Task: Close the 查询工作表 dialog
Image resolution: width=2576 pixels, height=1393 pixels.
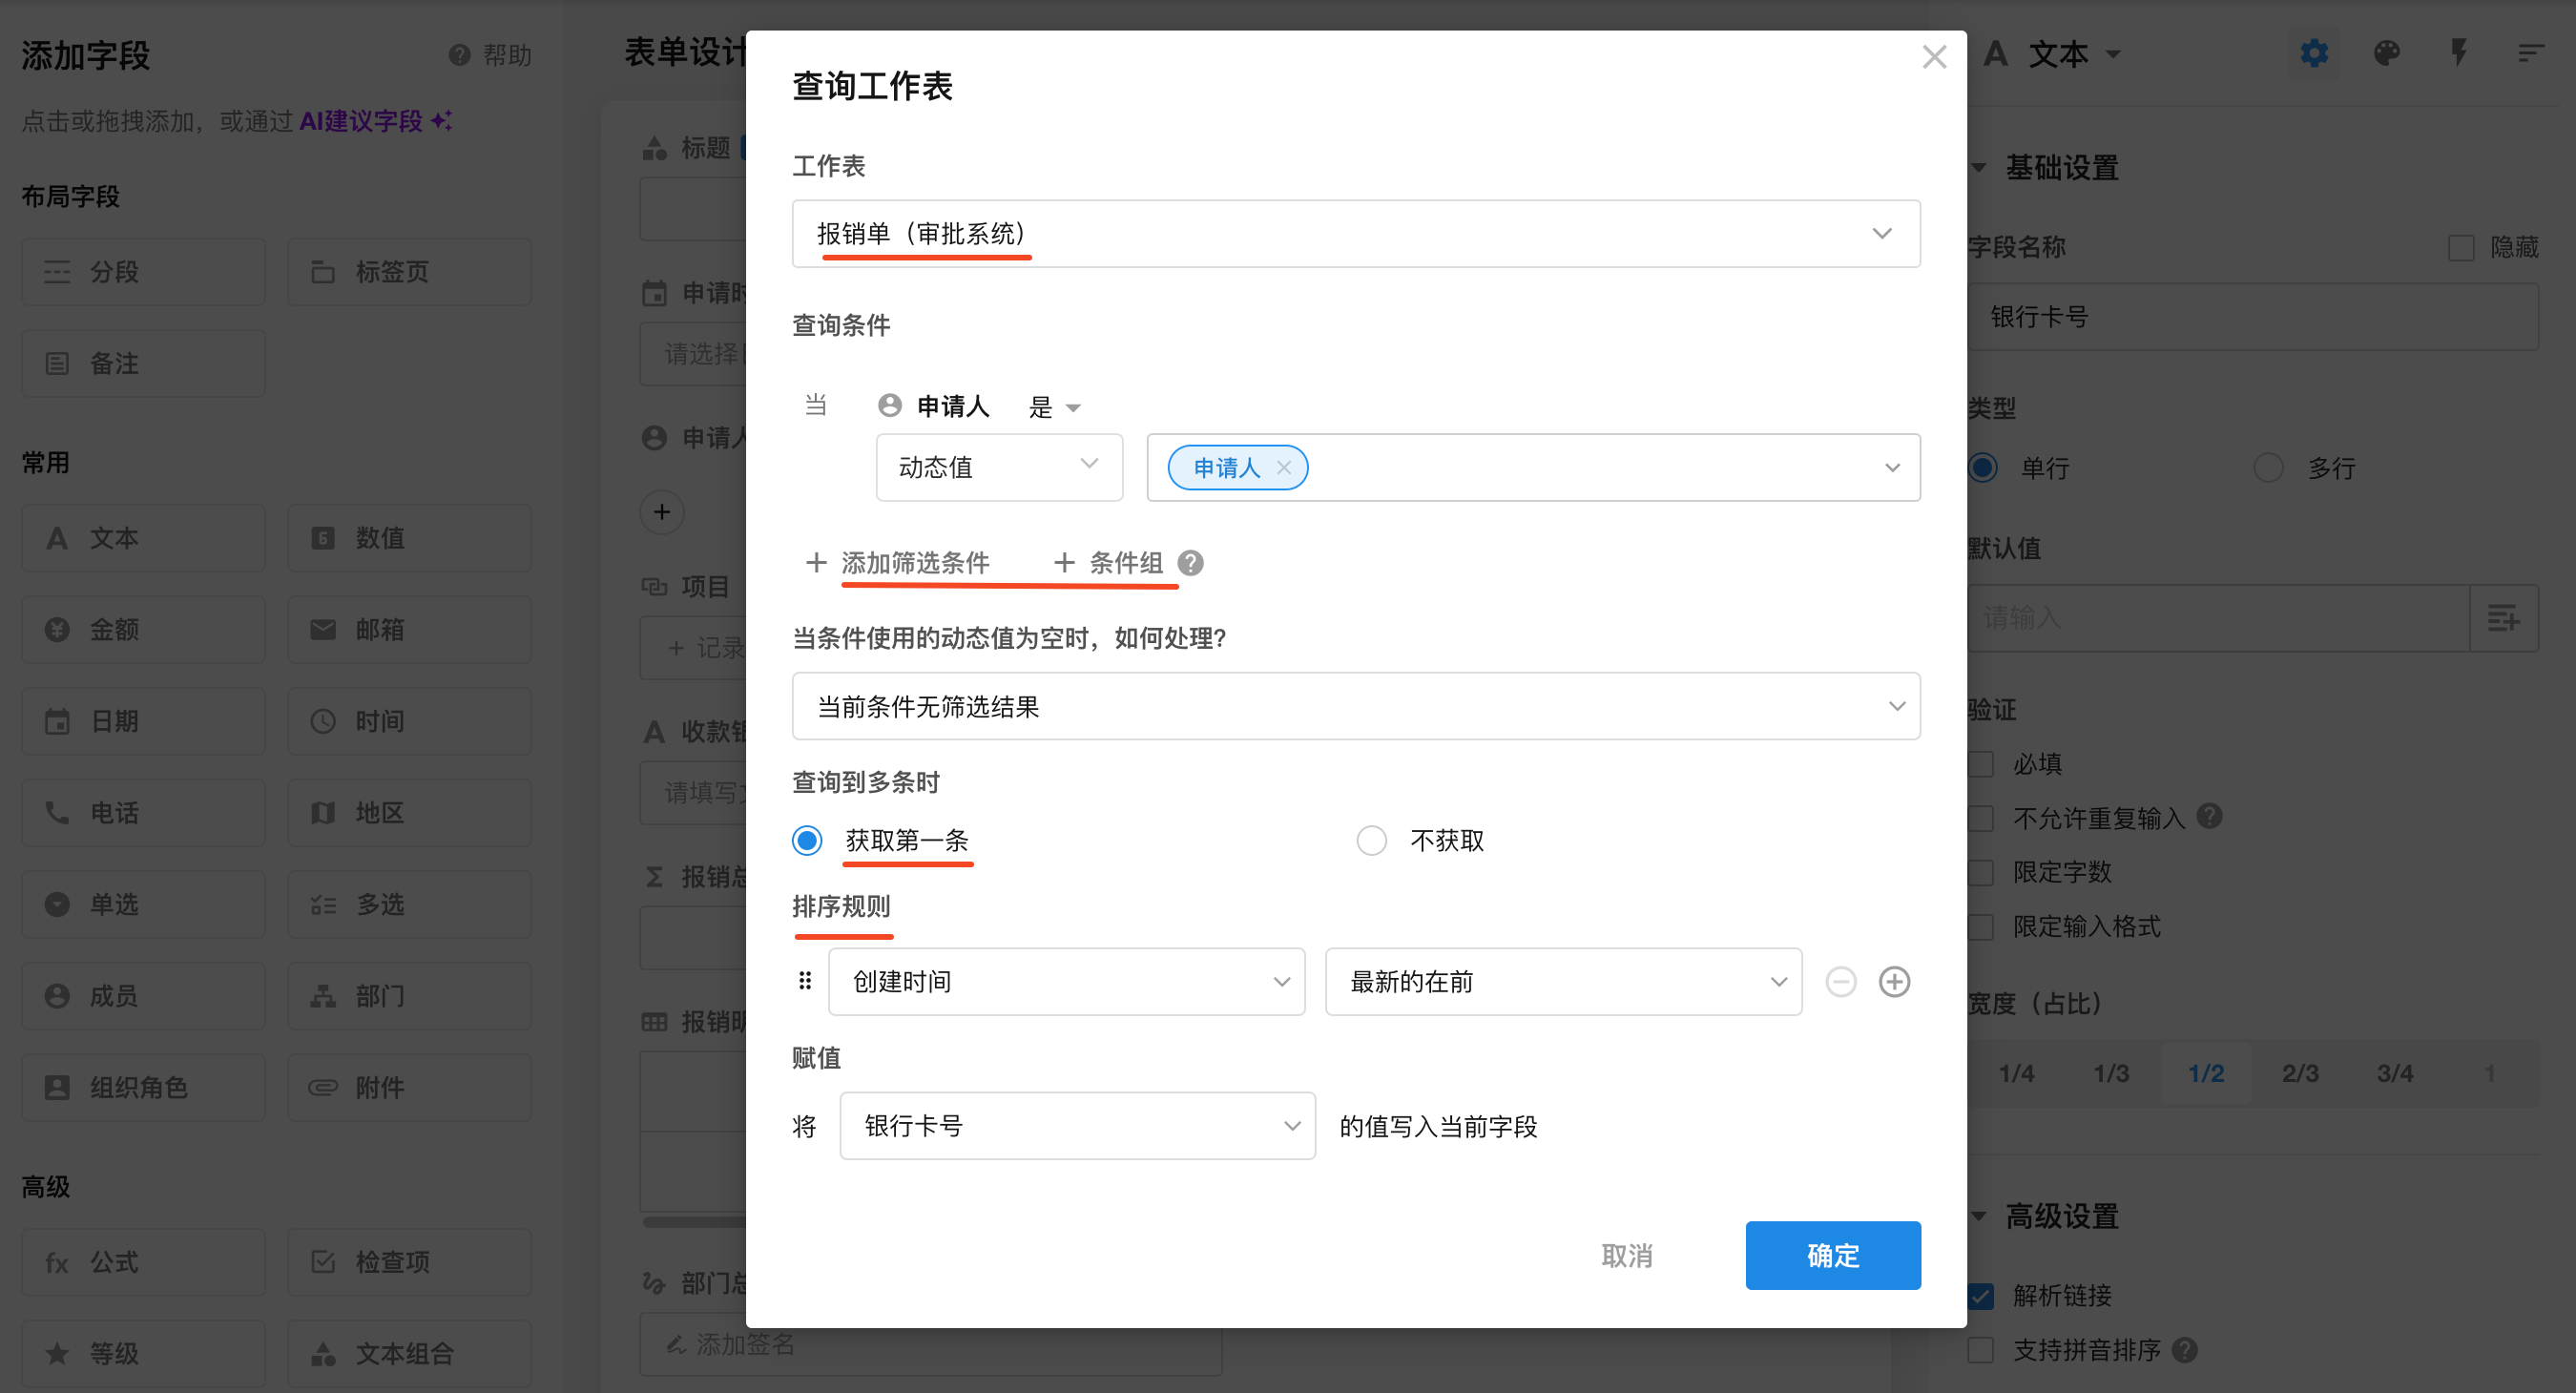Action: coord(1934,57)
